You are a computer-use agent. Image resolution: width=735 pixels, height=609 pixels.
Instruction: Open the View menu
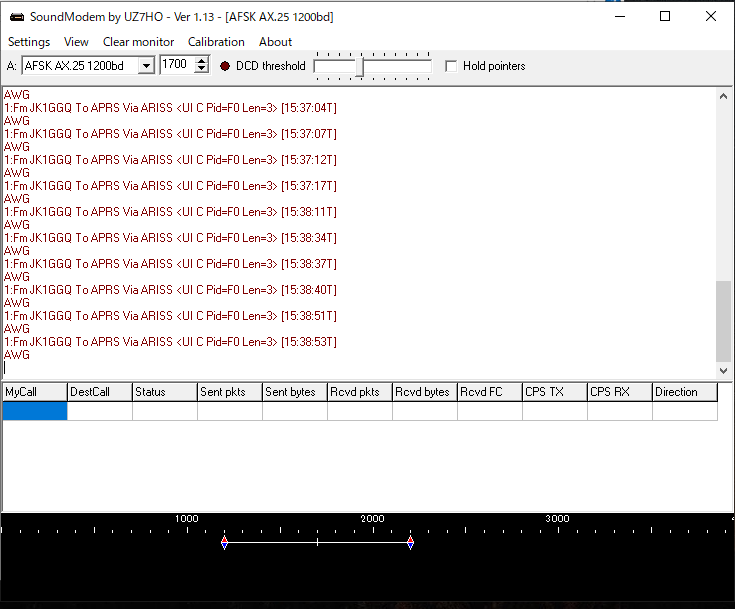(76, 42)
